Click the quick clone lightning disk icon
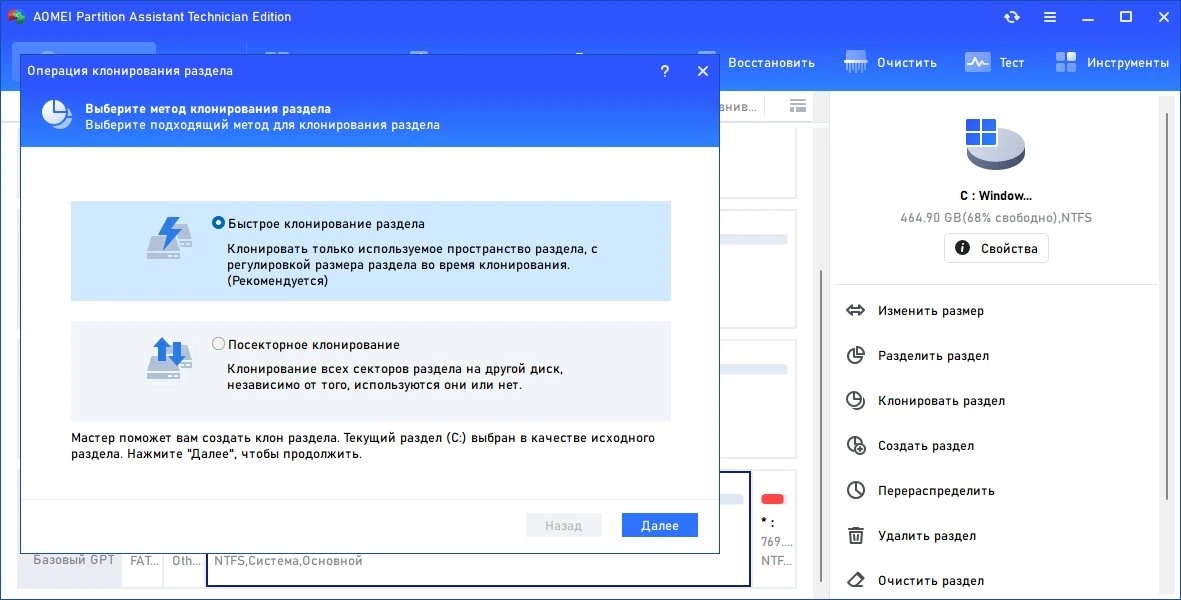 (169, 238)
